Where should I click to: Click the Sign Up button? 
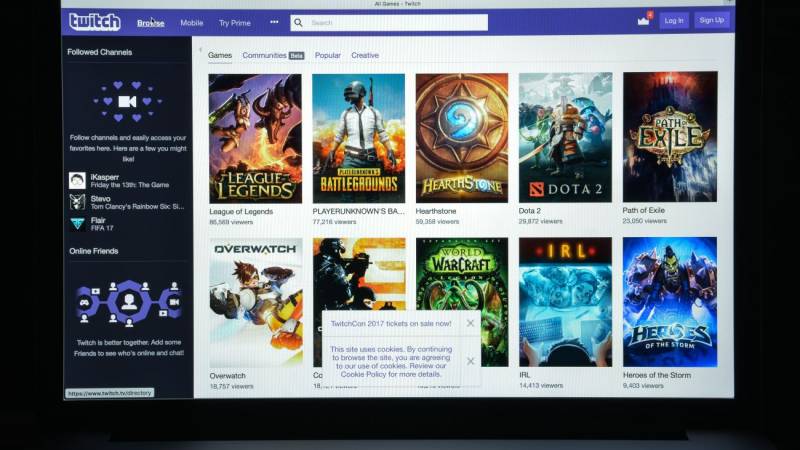pyautogui.click(x=711, y=20)
